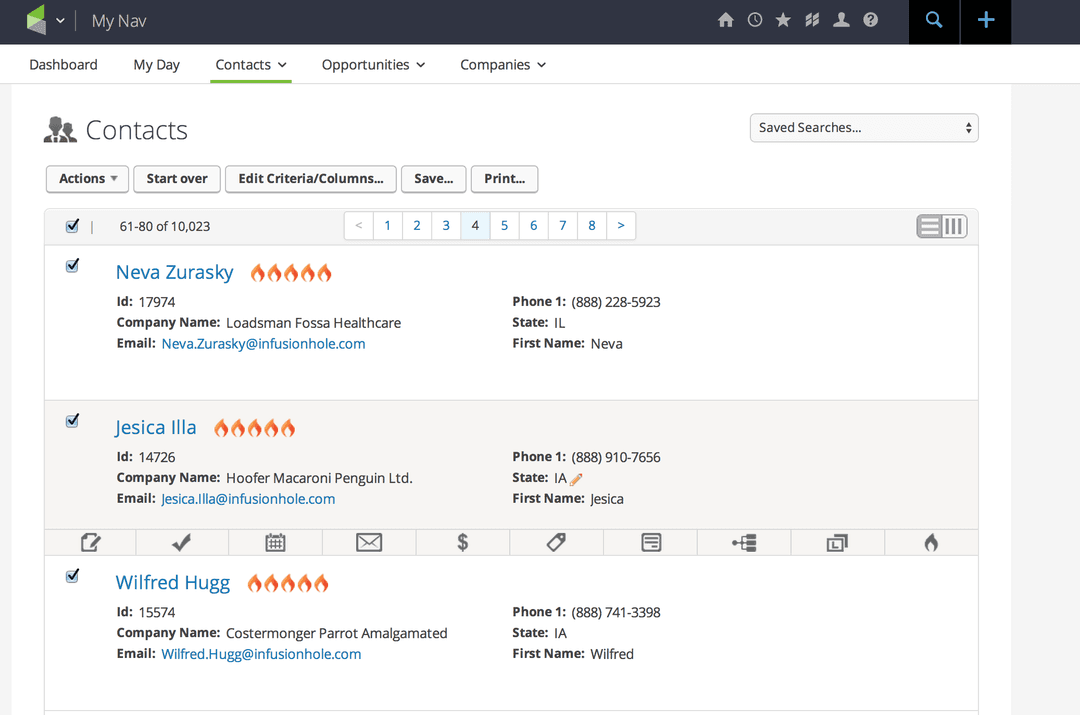The height and width of the screenshot is (715, 1080).
Task: Open the form/fulfillment list icon
Action: click(650, 543)
